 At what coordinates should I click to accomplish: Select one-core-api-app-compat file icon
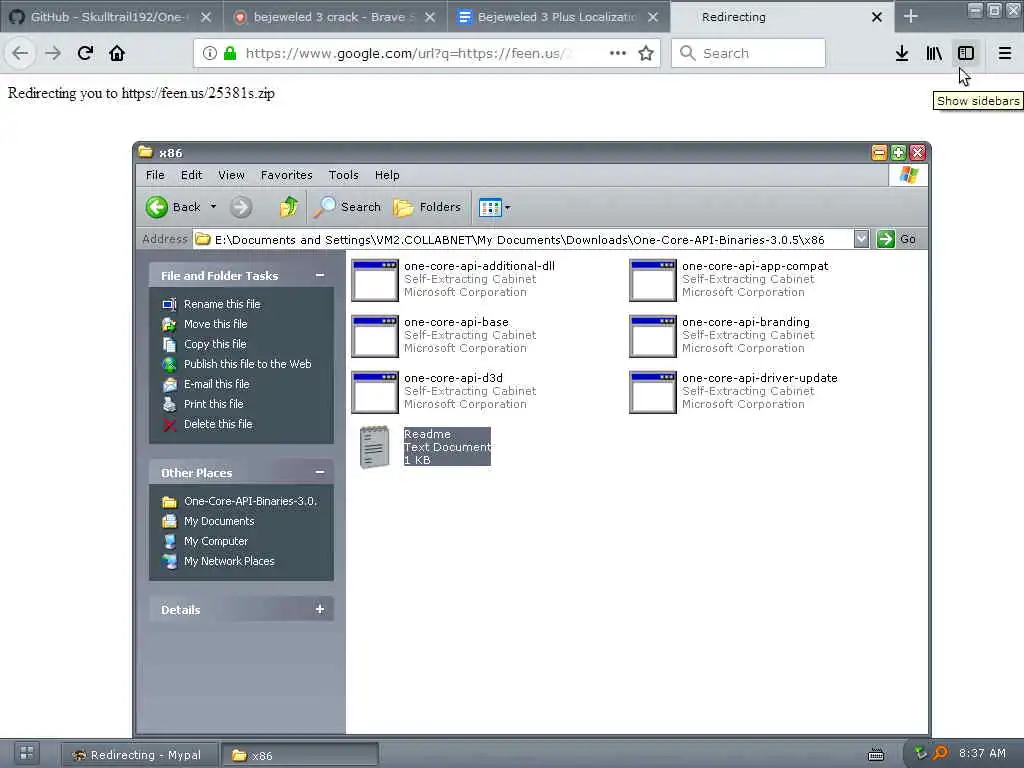click(x=653, y=280)
